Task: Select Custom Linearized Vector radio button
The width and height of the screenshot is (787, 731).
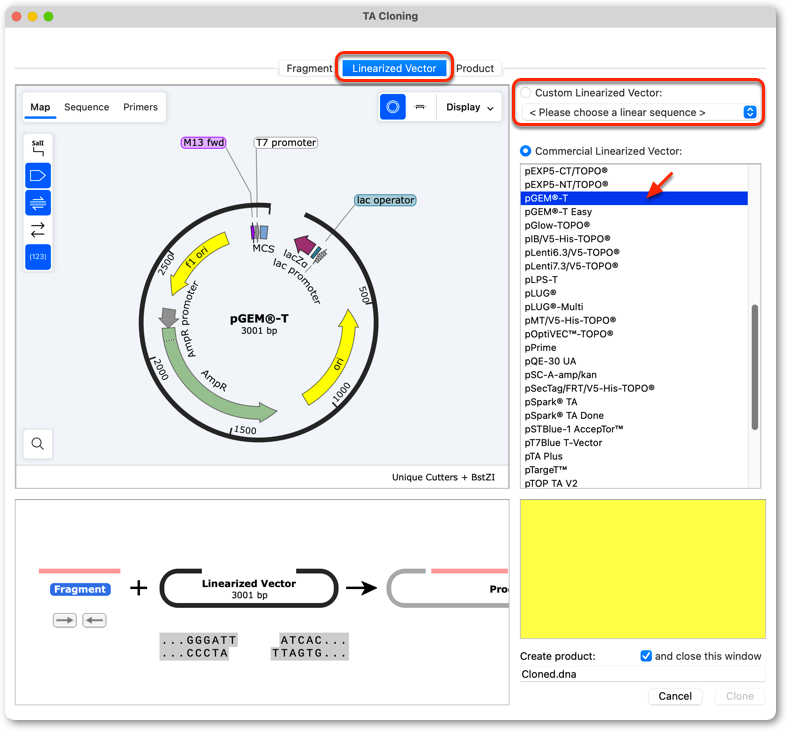Action: [x=526, y=93]
